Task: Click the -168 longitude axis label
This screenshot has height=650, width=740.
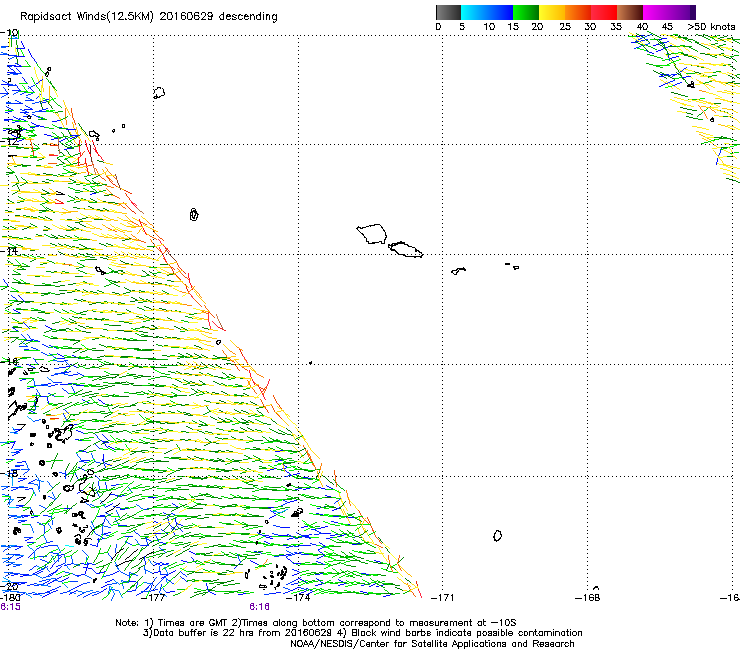Action: (x=588, y=598)
